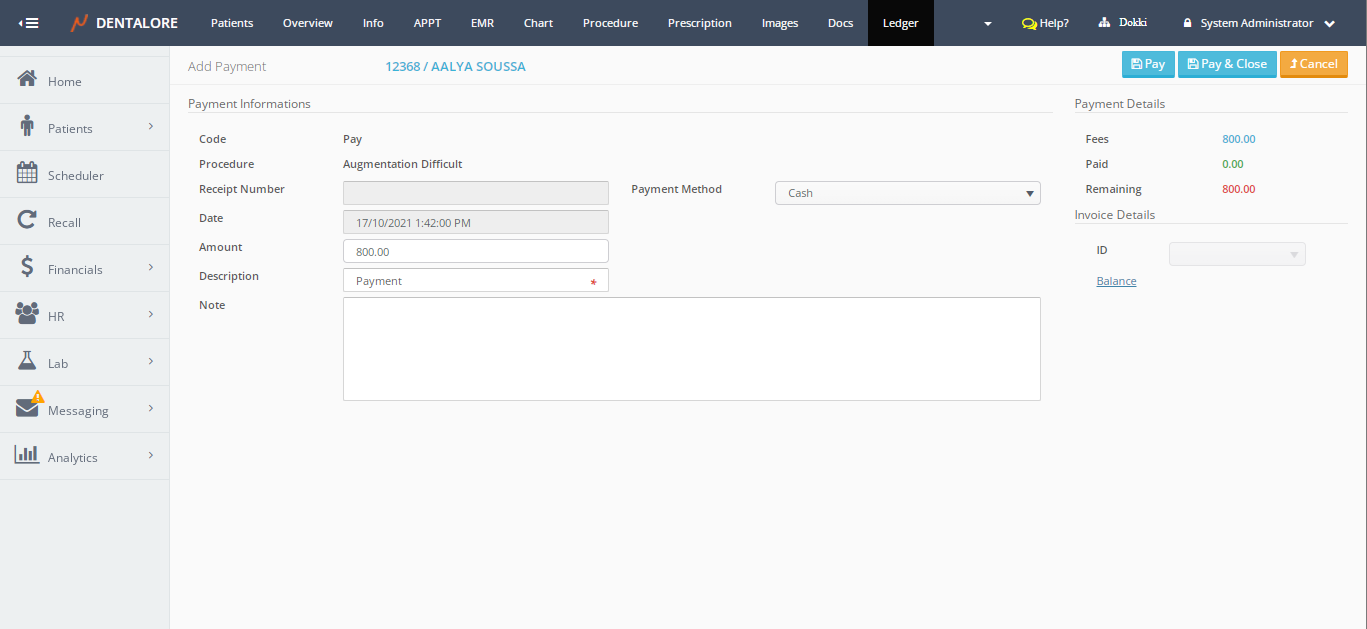Open the Lab flask icon

pos(28,362)
